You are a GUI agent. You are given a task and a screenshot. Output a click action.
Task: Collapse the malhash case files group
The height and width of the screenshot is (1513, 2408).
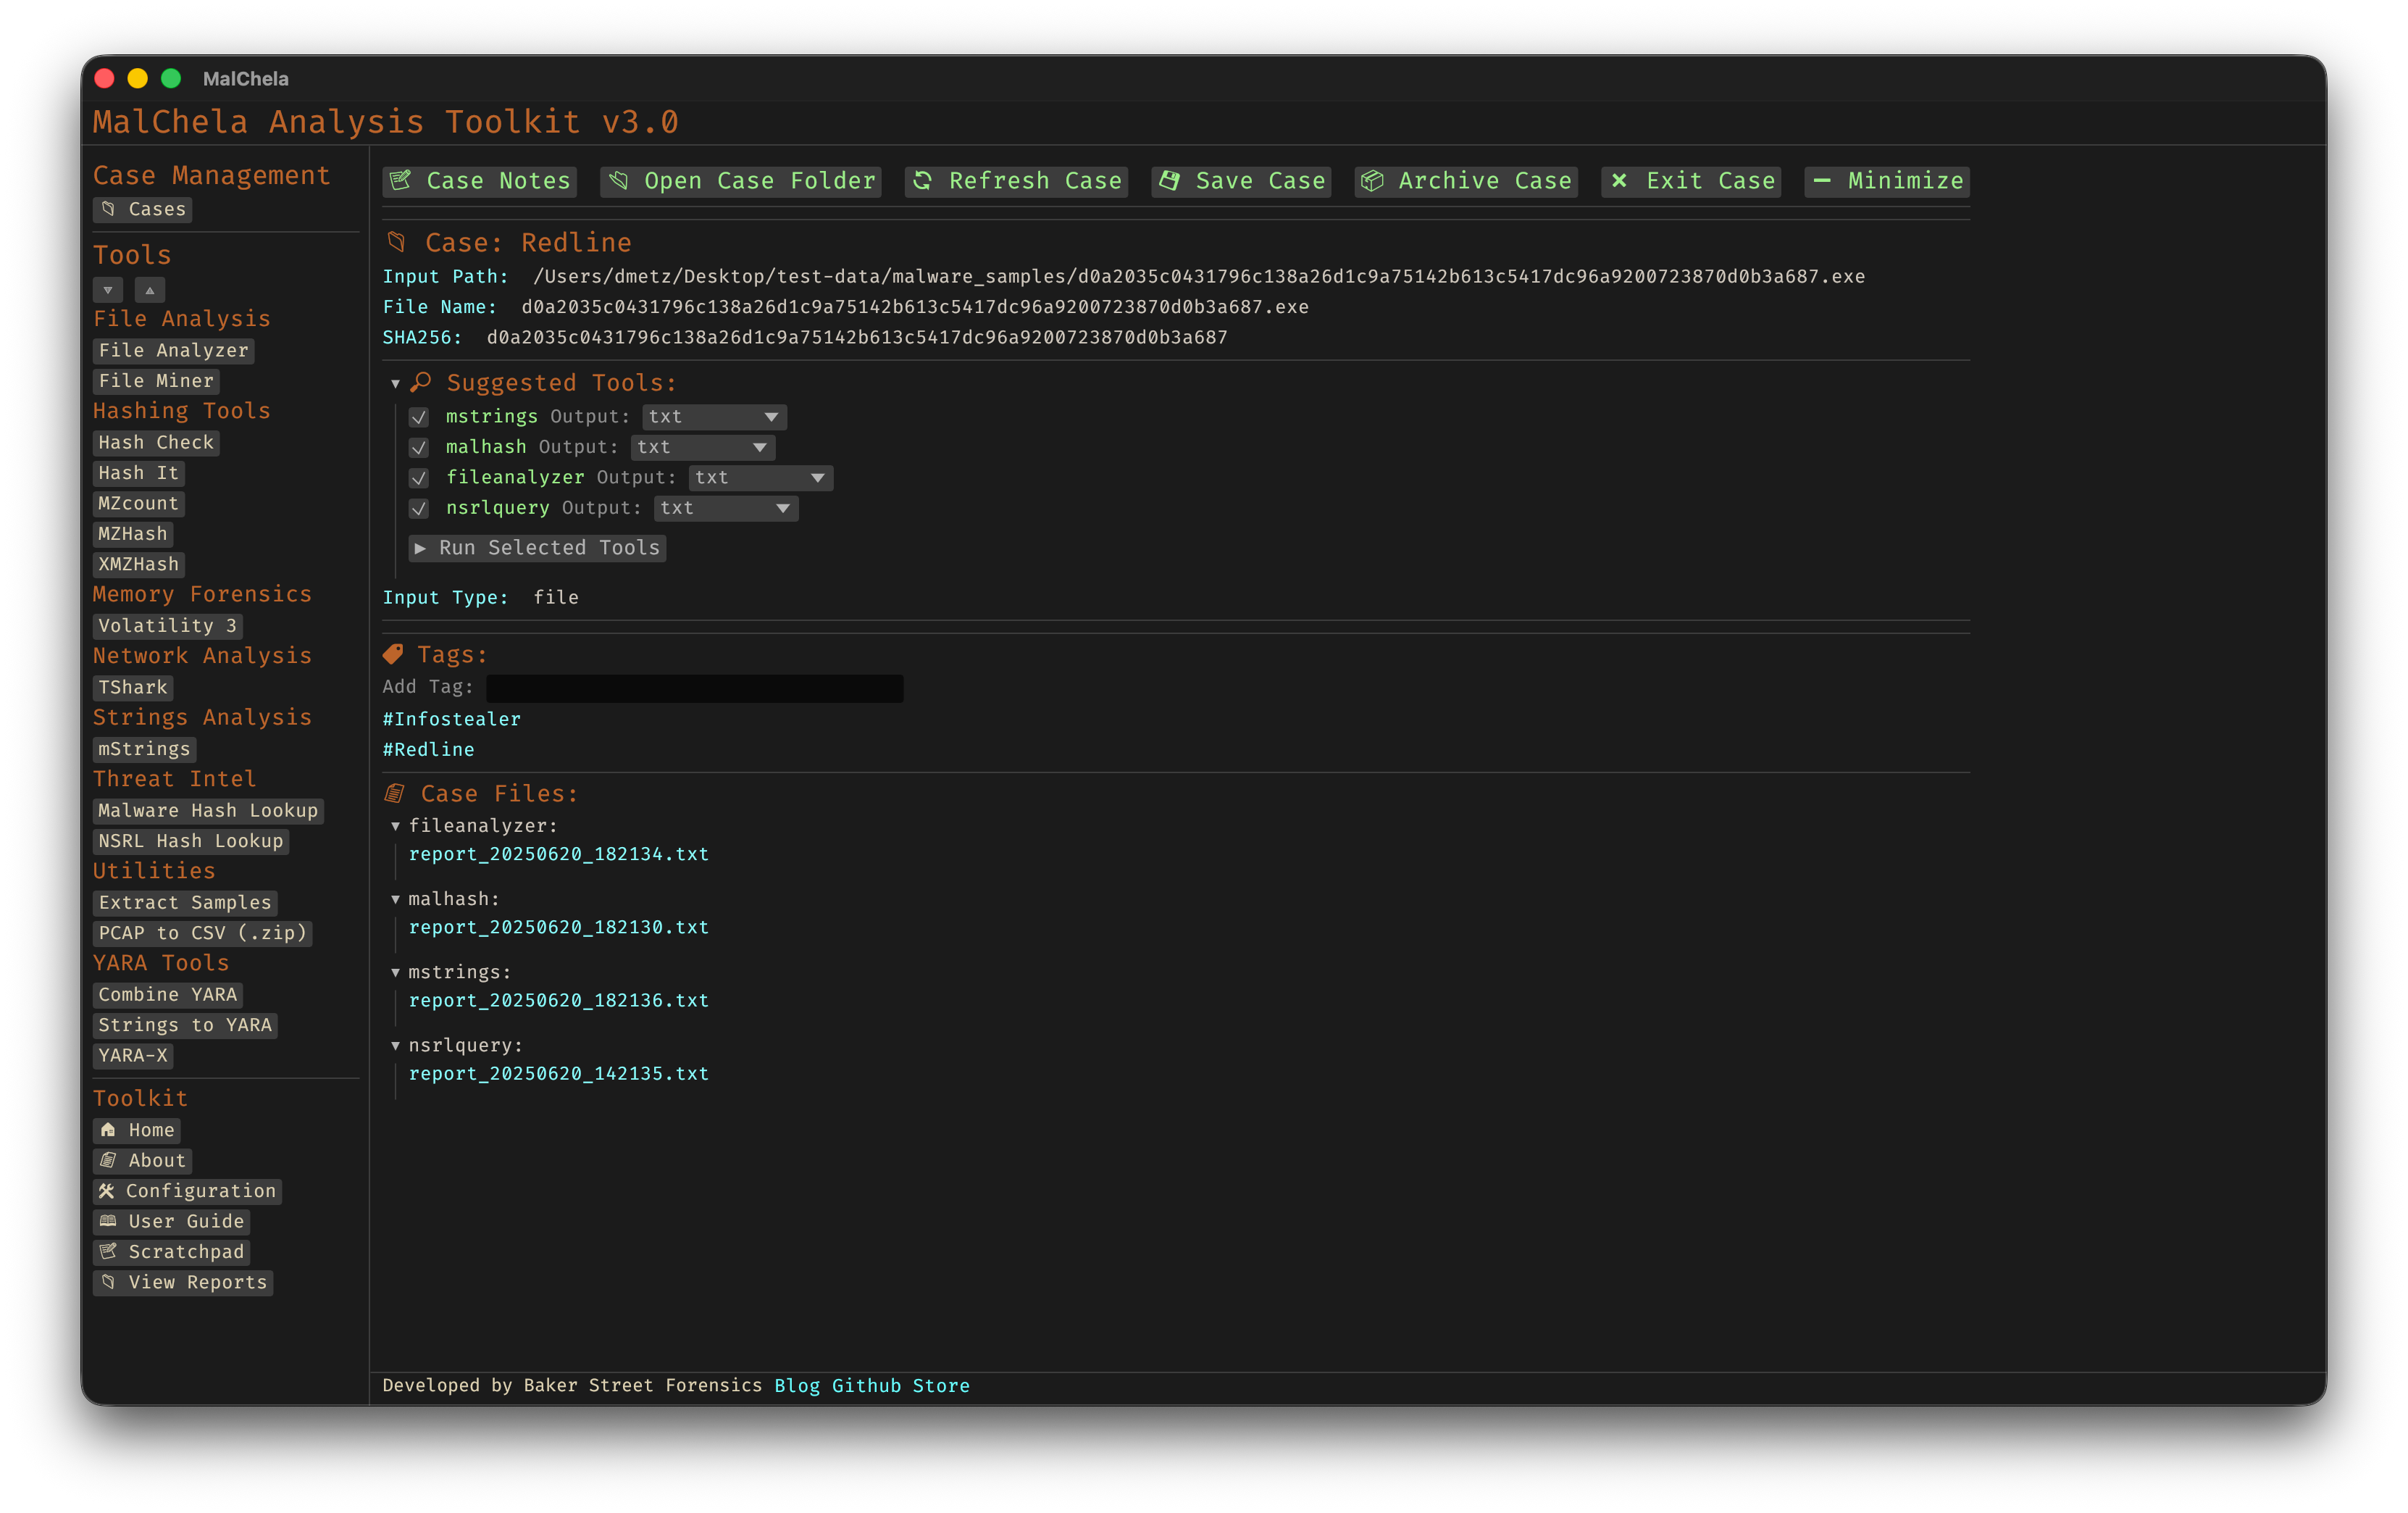pos(396,899)
